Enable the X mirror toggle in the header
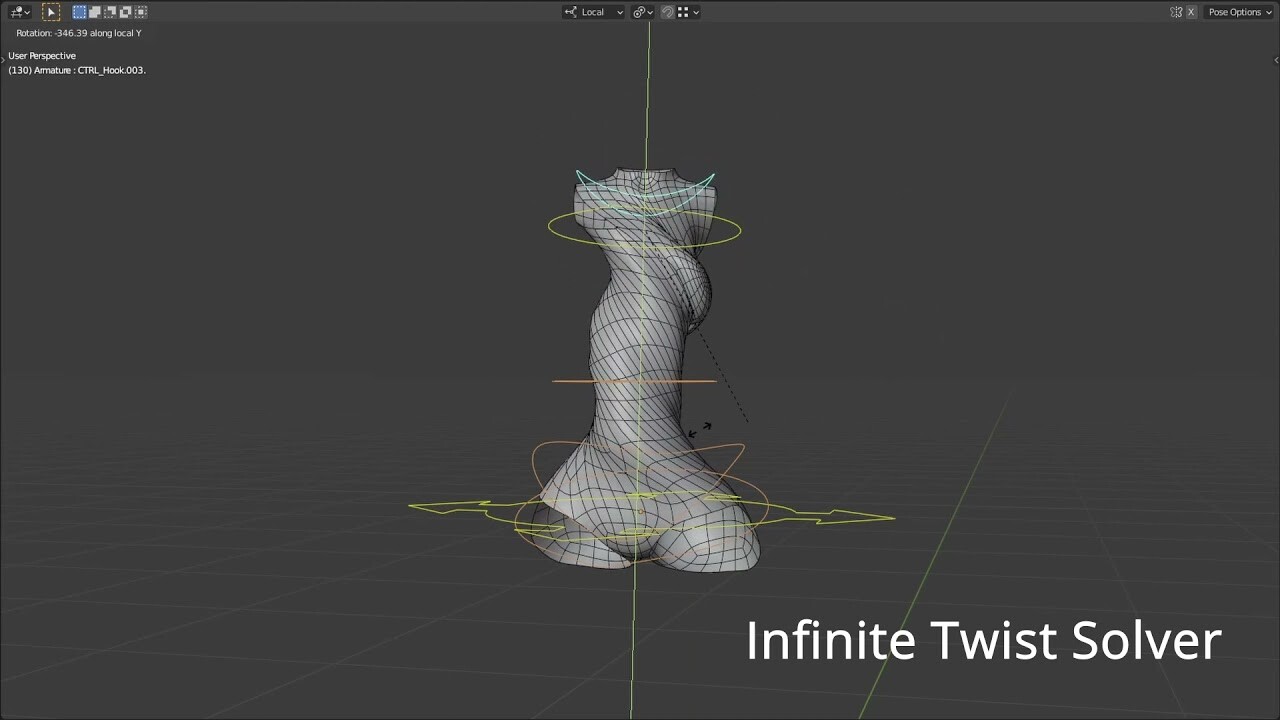The height and width of the screenshot is (720, 1280). (x=1191, y=11)
